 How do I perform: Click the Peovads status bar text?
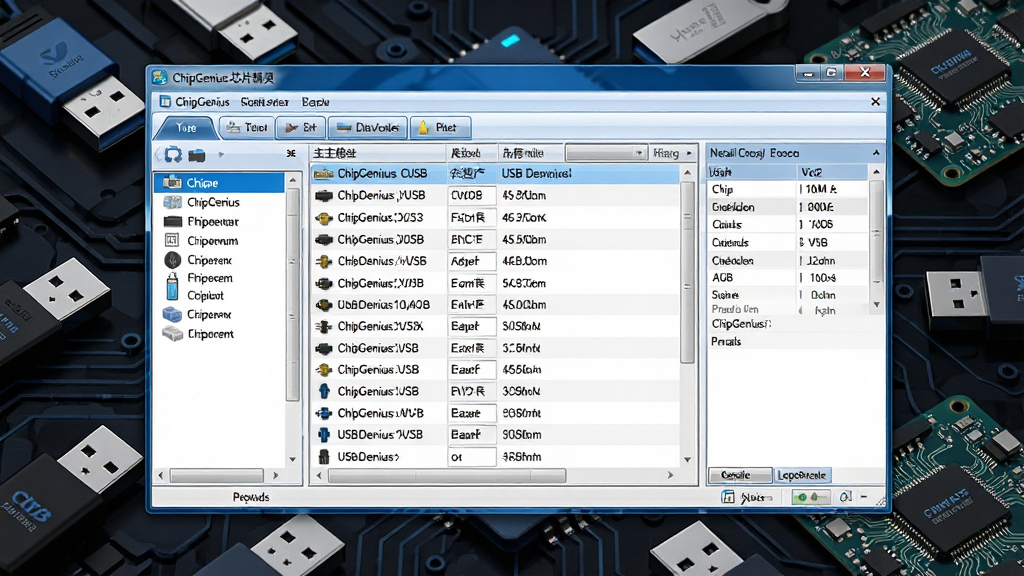(251, 497)
